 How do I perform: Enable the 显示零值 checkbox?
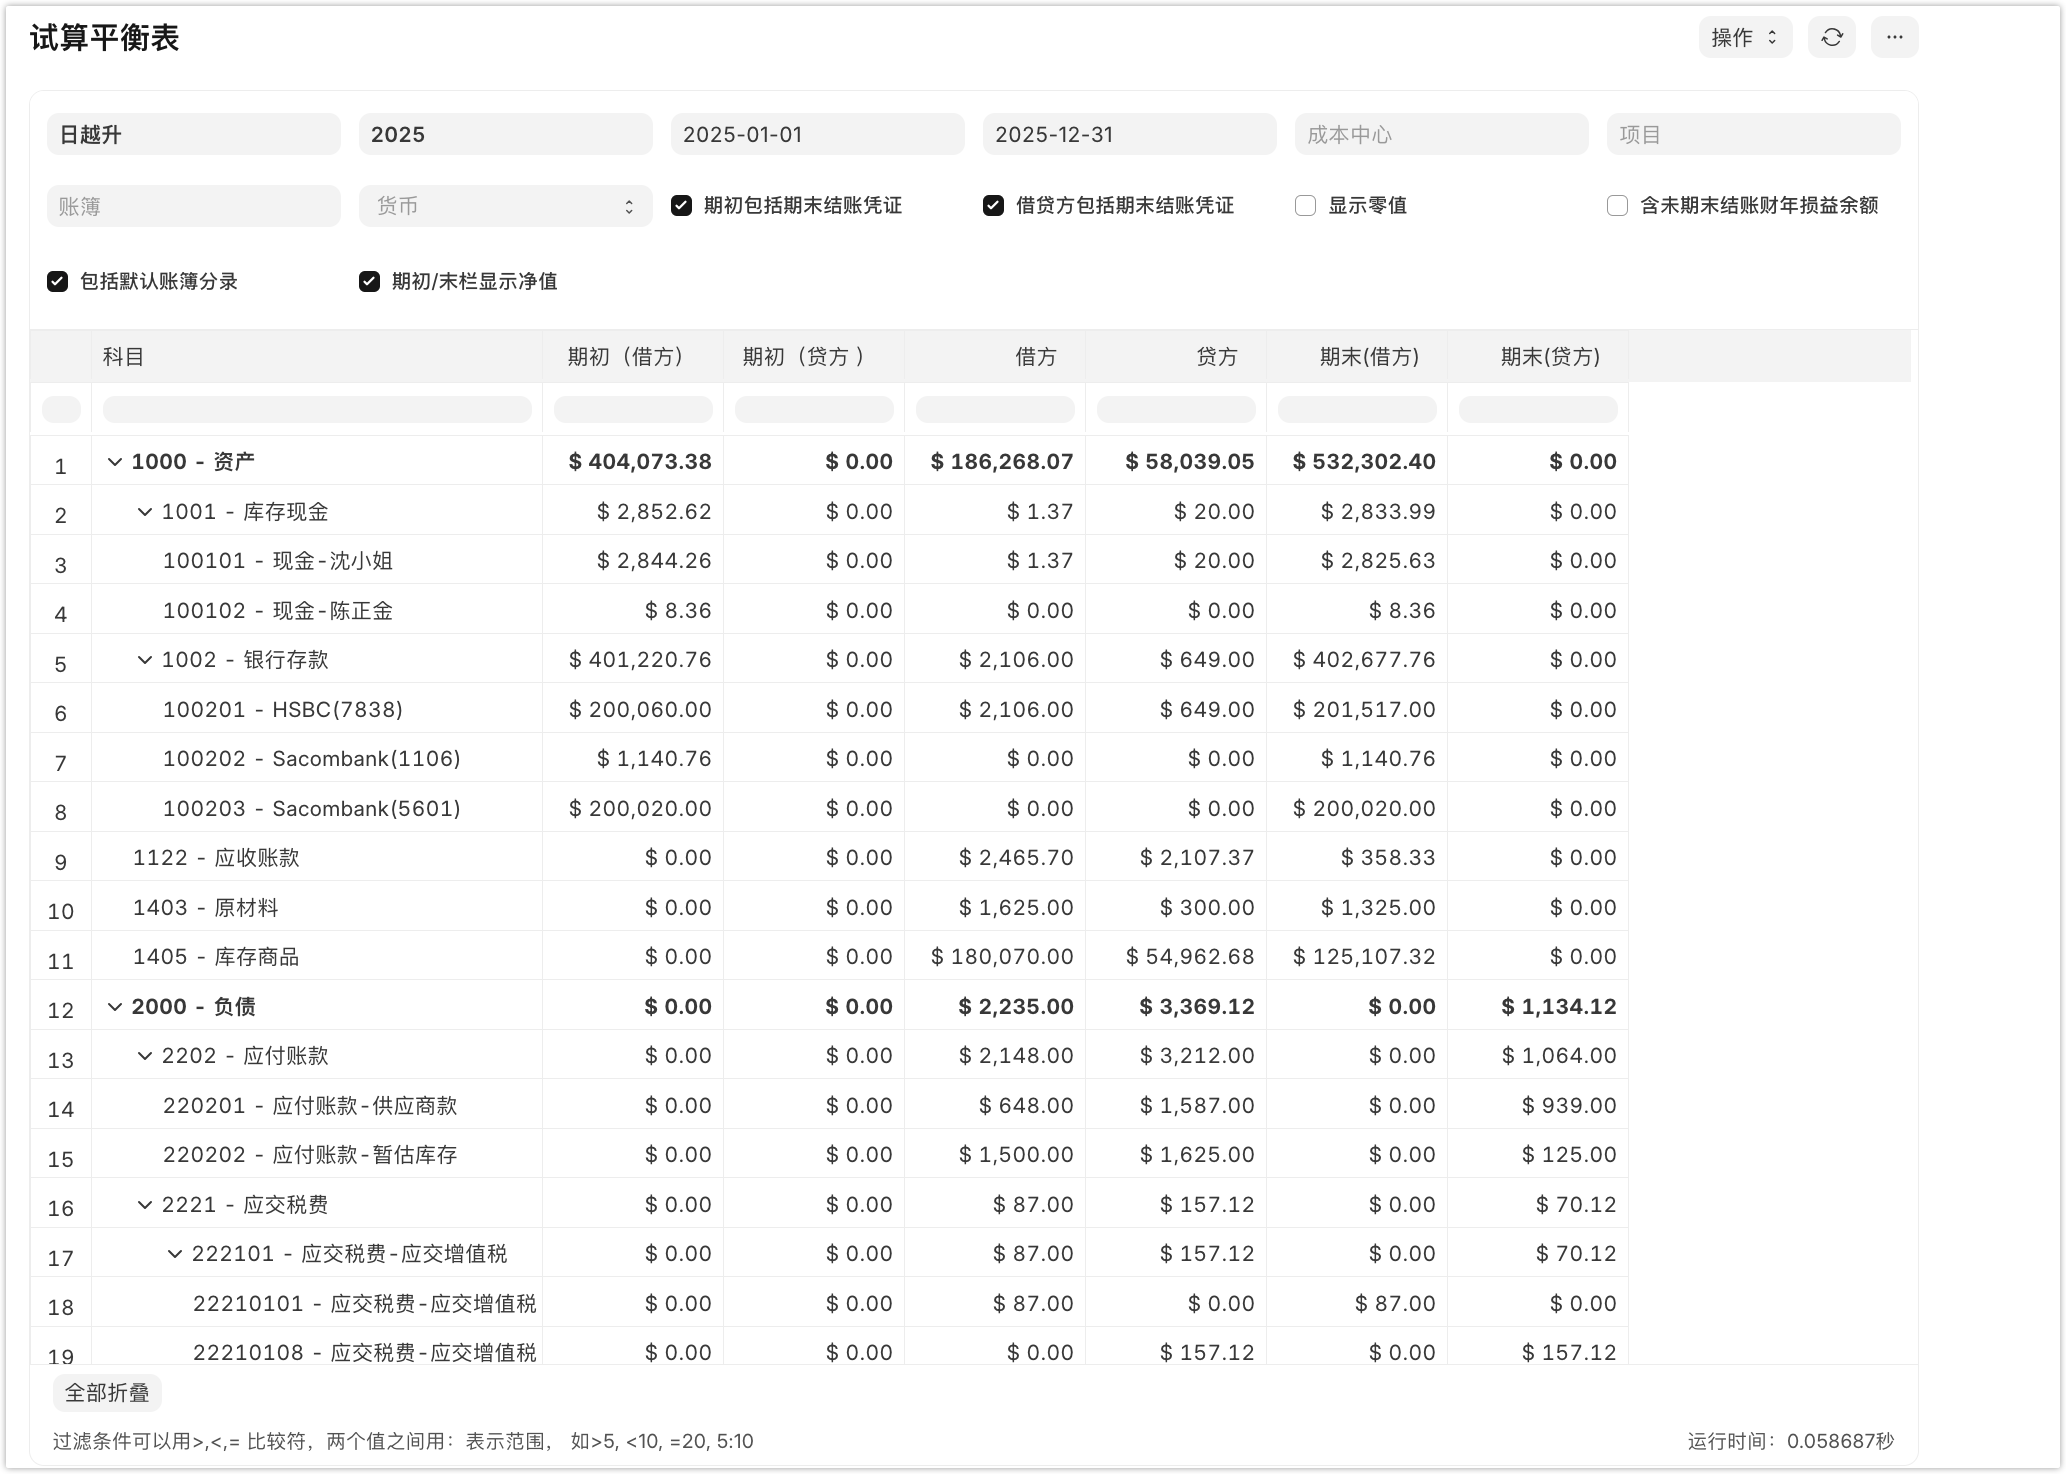point(1305,206)
